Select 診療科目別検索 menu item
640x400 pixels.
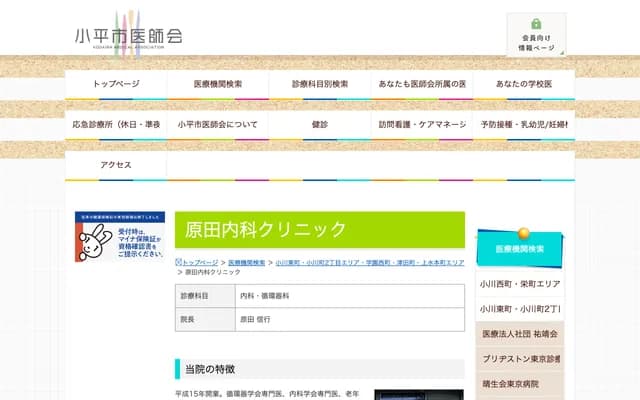pyautogui.click(x=320, y=85)
